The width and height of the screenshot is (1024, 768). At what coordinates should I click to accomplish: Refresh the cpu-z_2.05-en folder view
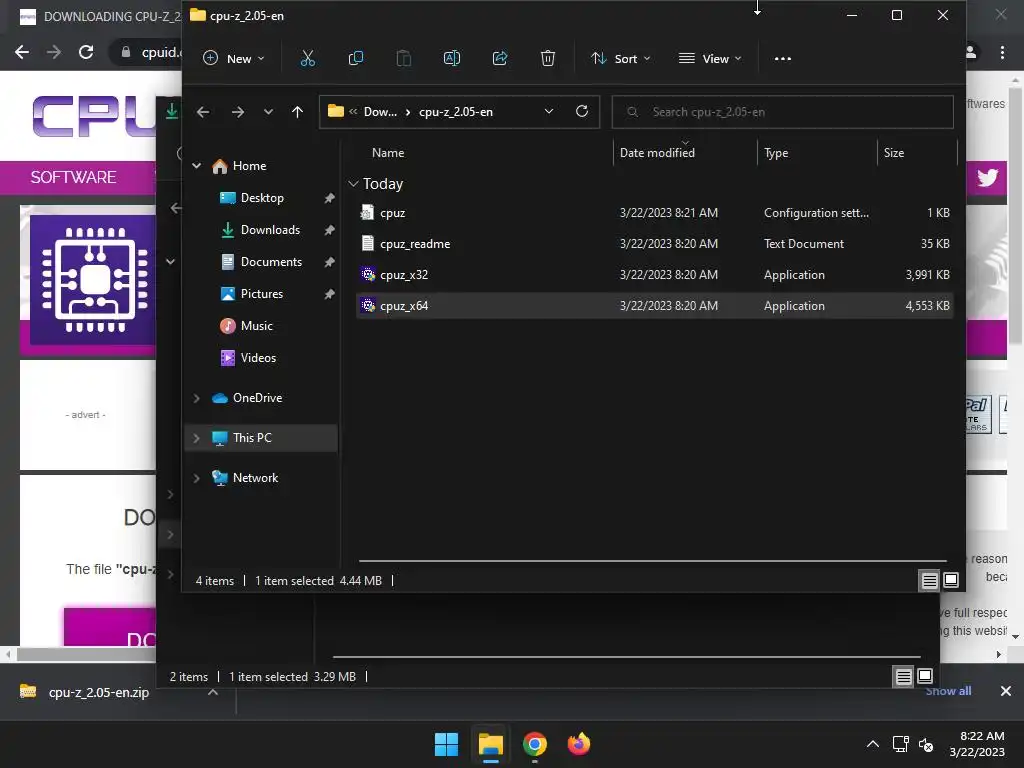pos(582,112)
